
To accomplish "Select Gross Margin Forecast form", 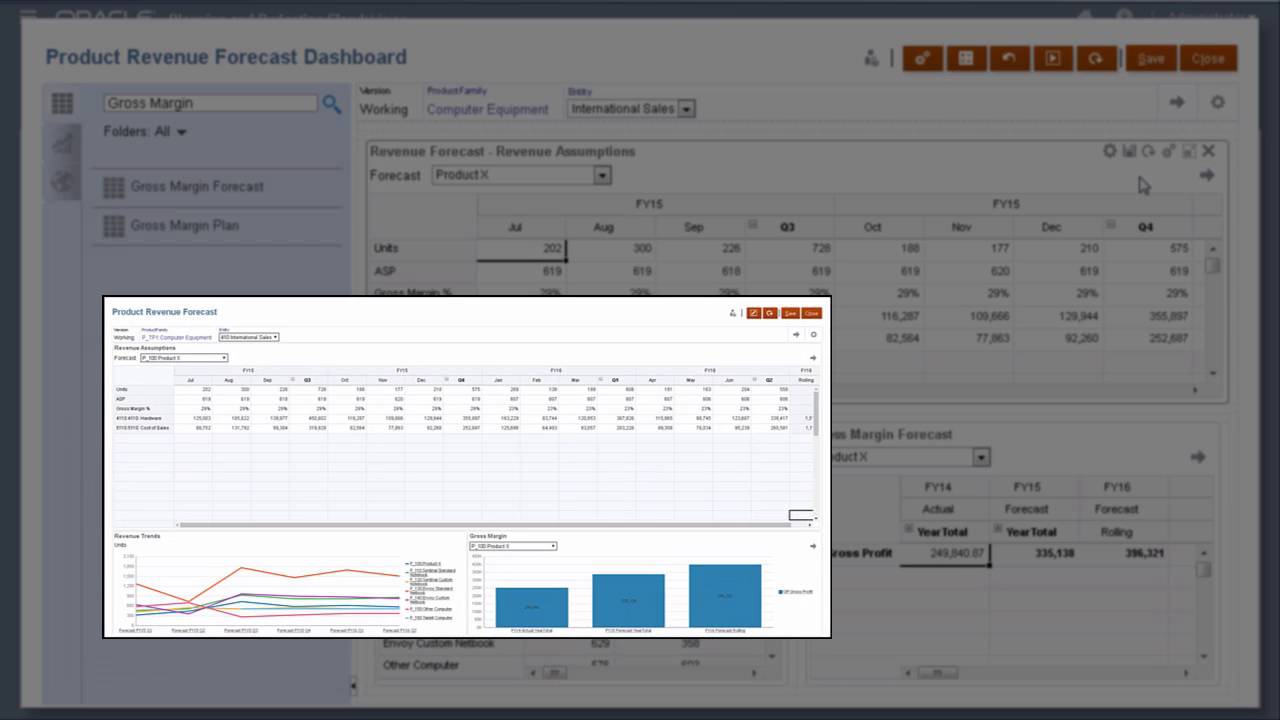I will click(197, 186).
